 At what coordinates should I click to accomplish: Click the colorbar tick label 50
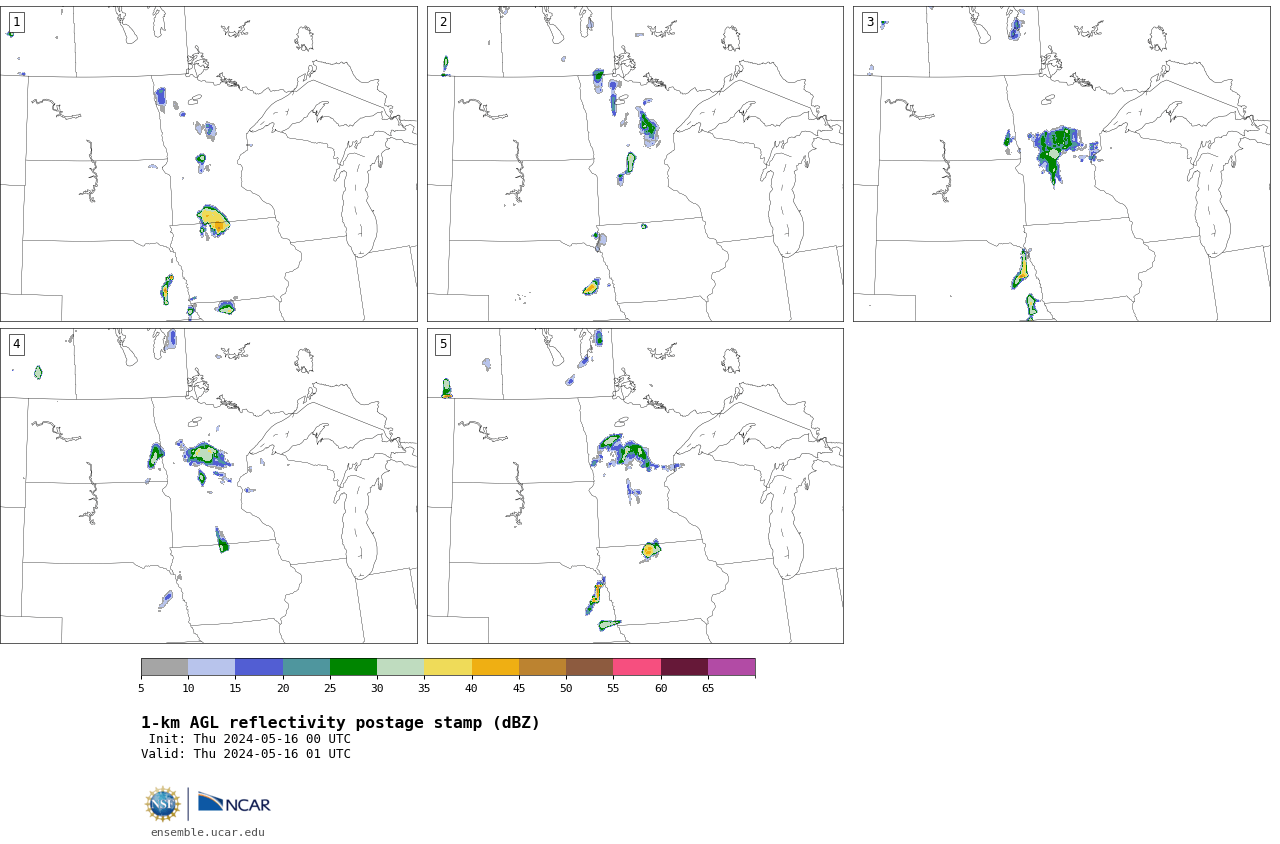click(x=566, y=688)
